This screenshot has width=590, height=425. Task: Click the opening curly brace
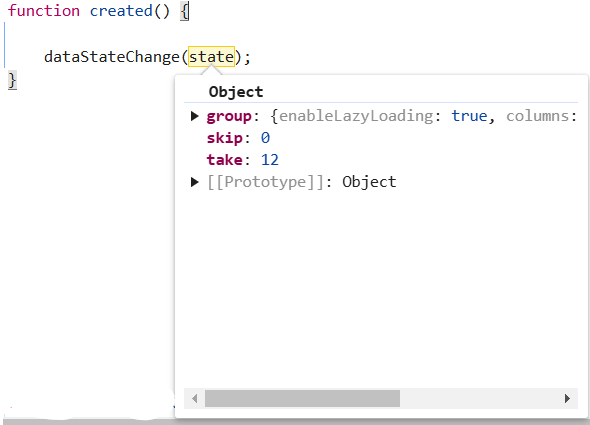184,12
